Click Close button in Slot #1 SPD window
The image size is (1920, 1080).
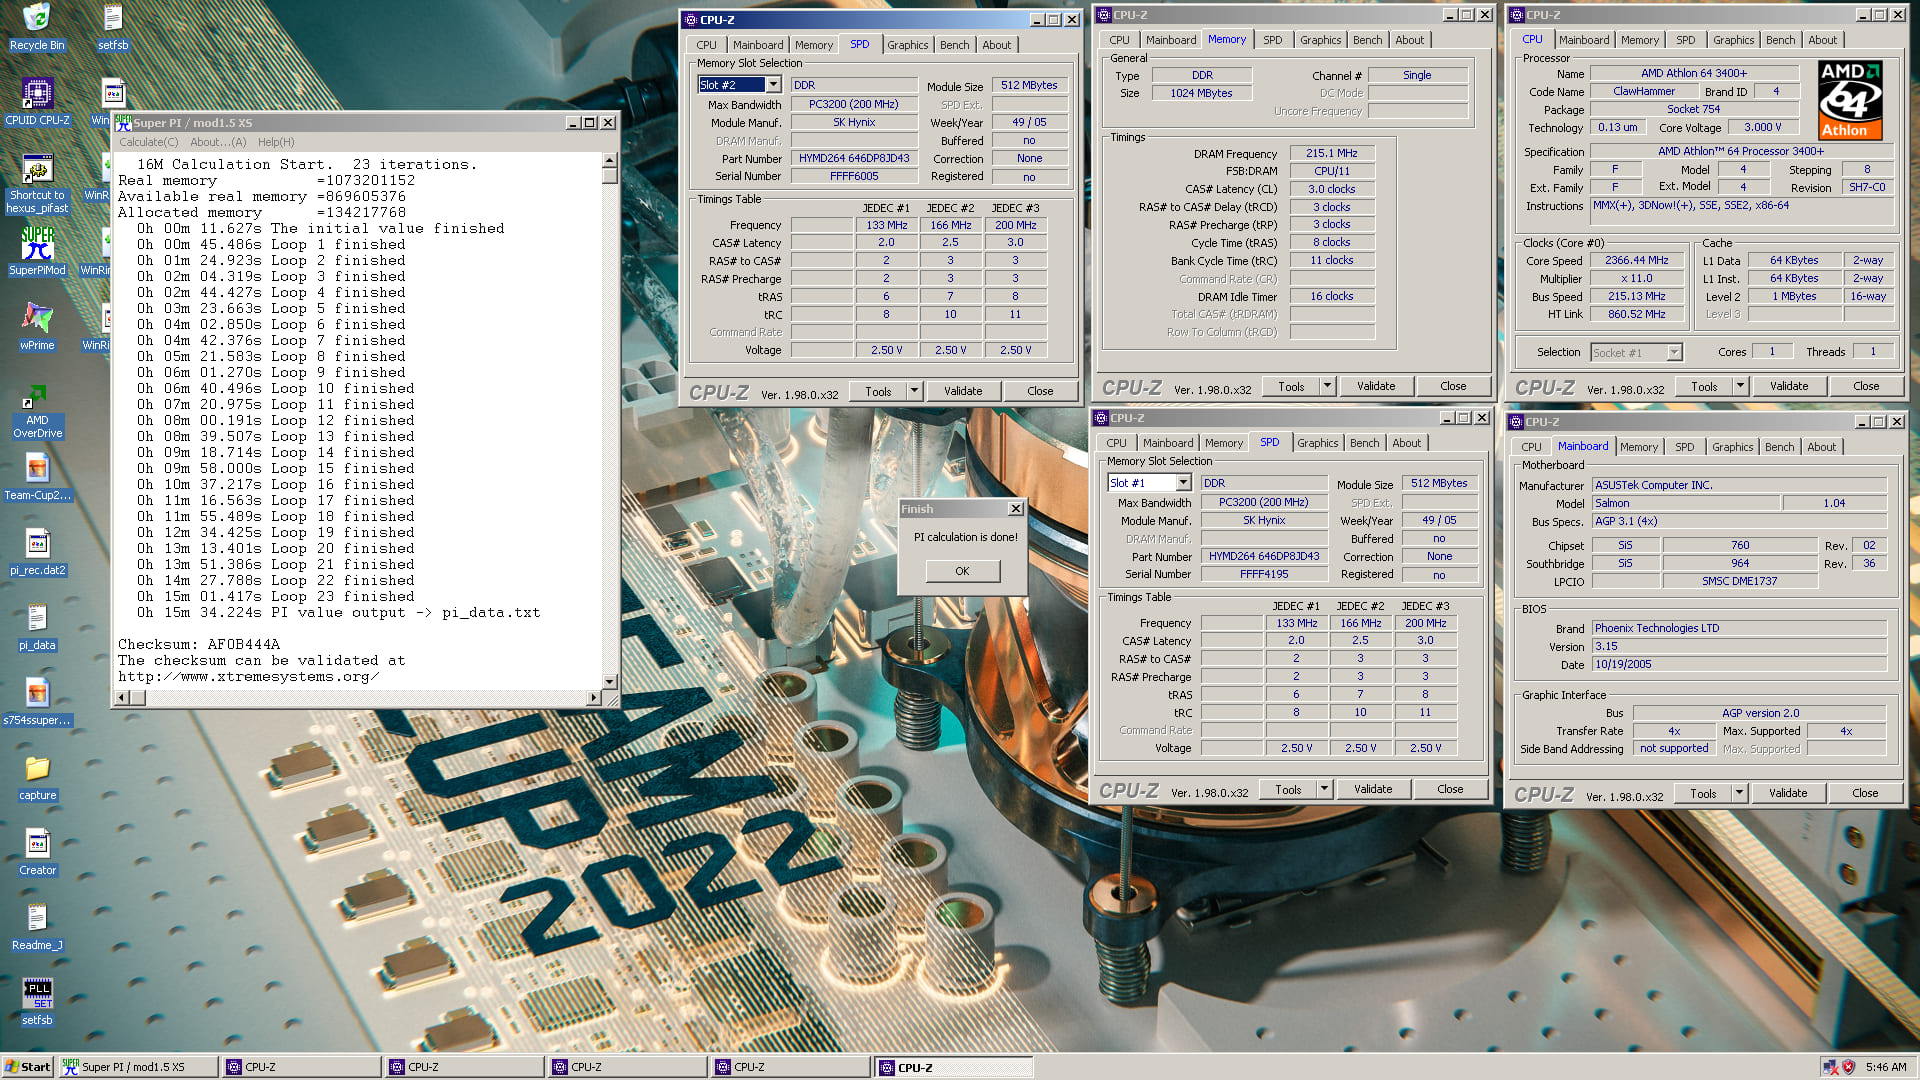pyautogui.click(x=1450, y=789)
